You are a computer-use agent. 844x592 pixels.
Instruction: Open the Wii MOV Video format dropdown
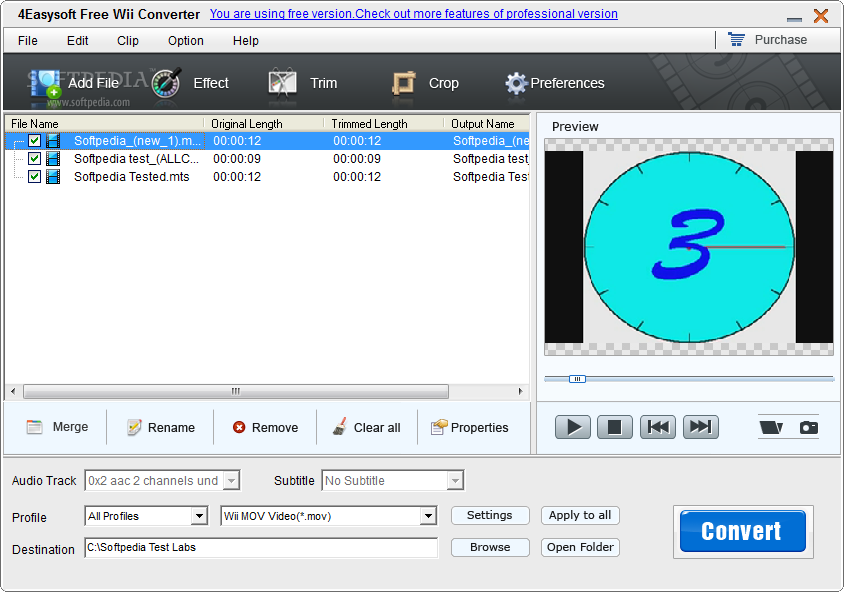[x=428, y=516]
